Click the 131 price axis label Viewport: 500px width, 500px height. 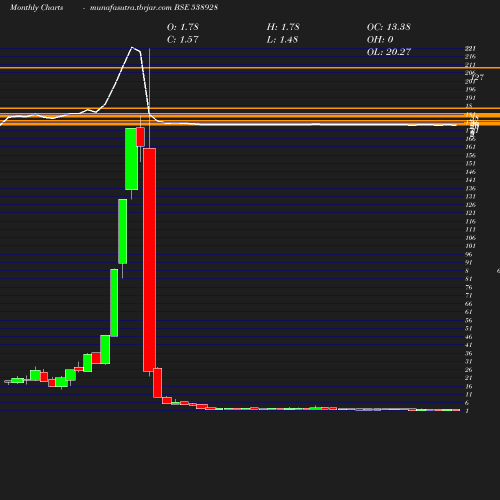(x=470, y=196)
